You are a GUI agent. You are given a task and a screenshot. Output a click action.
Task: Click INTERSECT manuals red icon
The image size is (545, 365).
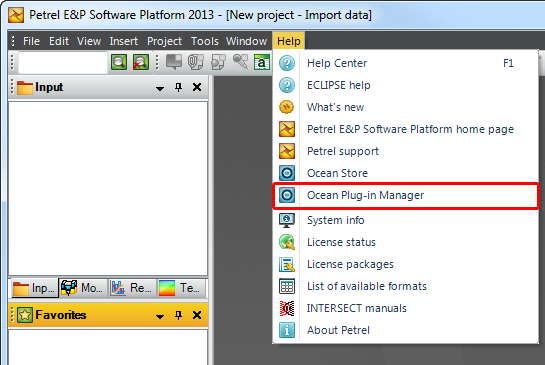(287, 308)
